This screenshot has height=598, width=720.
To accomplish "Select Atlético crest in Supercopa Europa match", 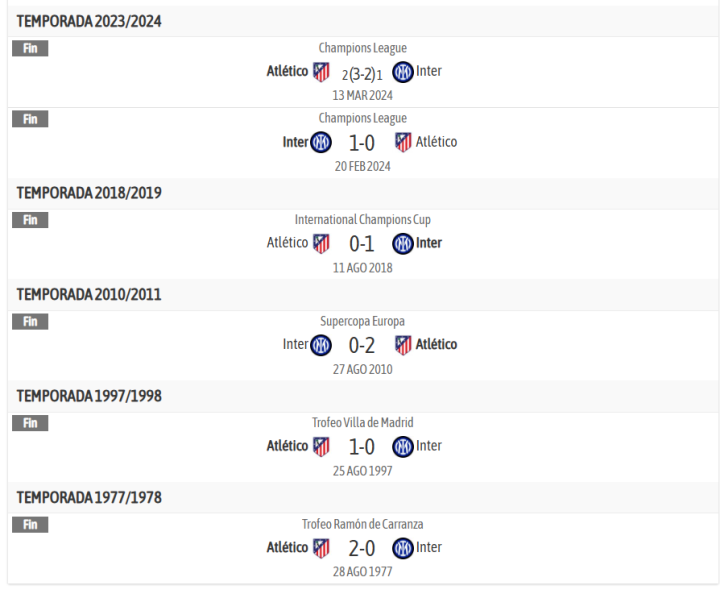I will coord(403,345).
